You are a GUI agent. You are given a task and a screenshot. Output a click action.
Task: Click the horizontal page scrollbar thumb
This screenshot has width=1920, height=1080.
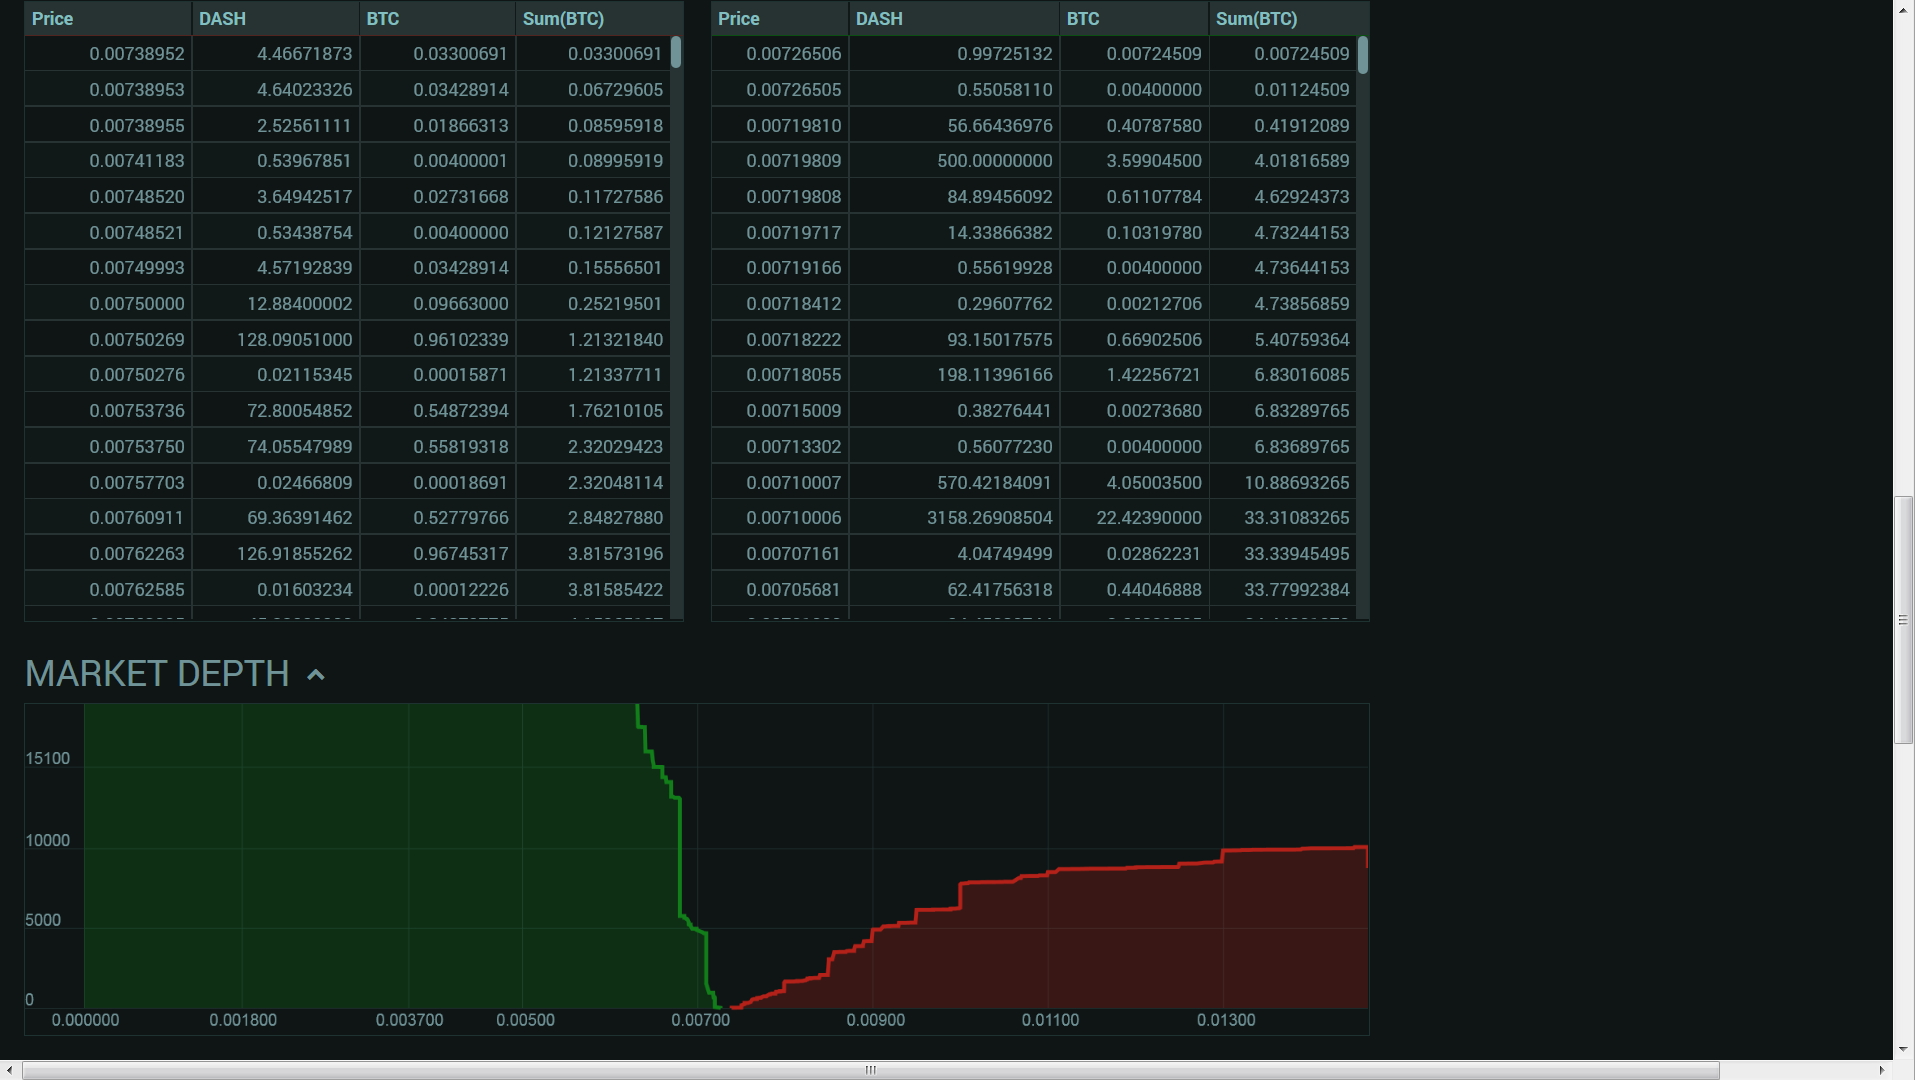point(870,1070)
